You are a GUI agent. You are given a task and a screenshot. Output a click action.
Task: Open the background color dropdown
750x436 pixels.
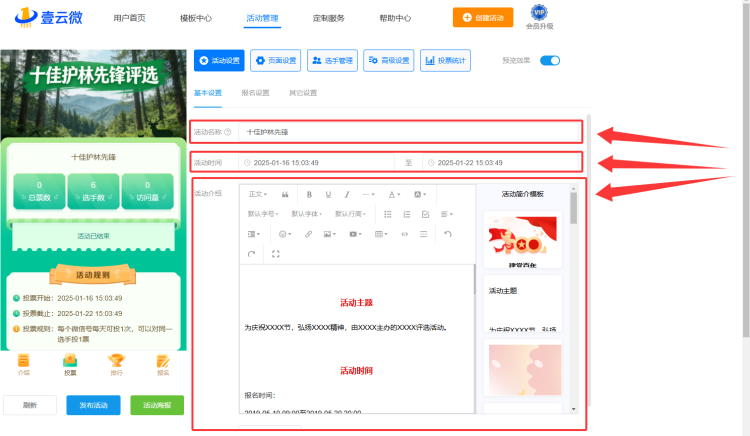pos(420,195)
